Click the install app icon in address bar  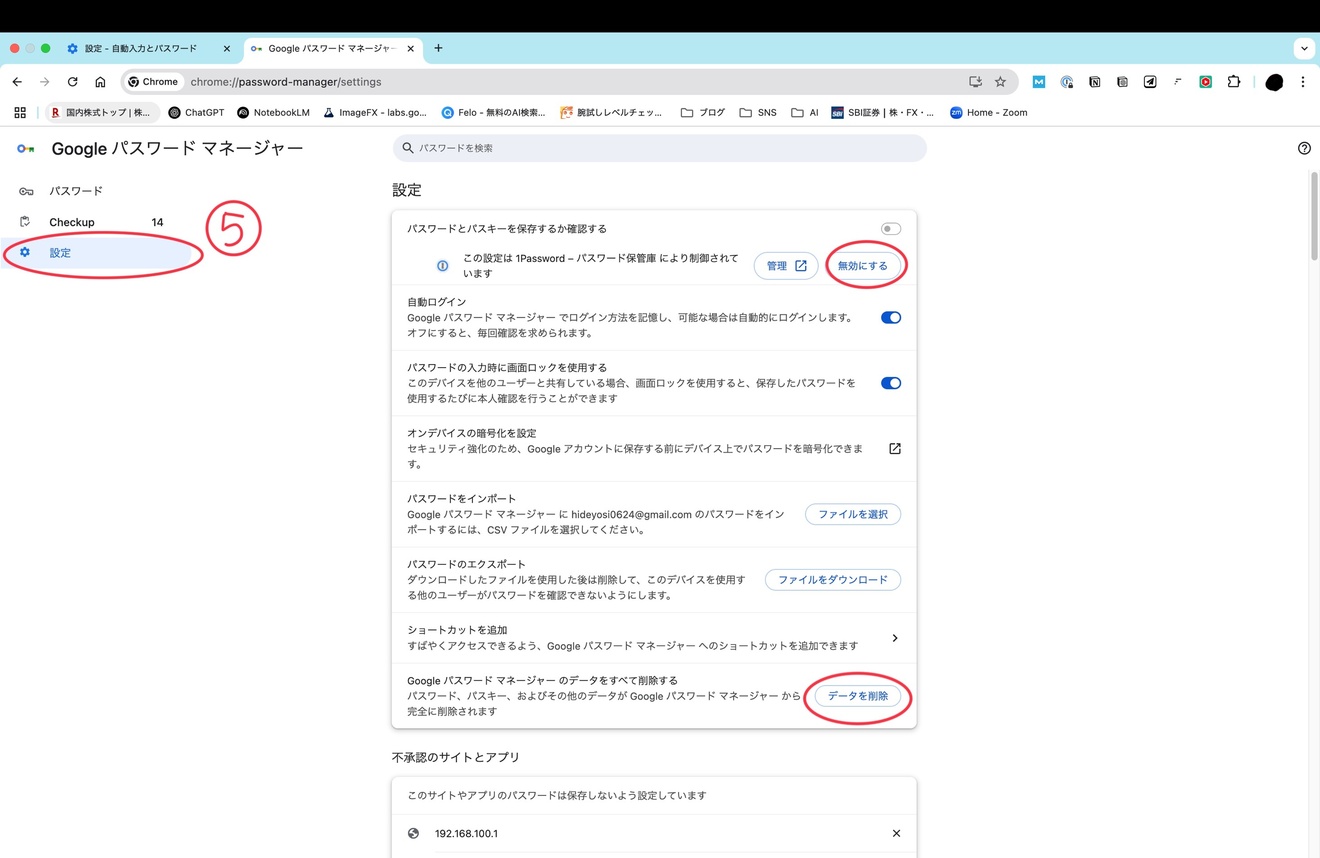click(975, 82)
